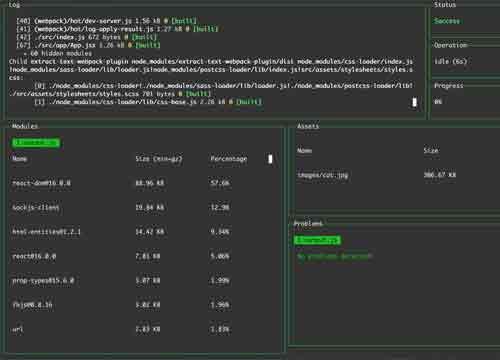
Task: Click the [41] hot/log-apply-result.js log line
Action: pos(117,29)
